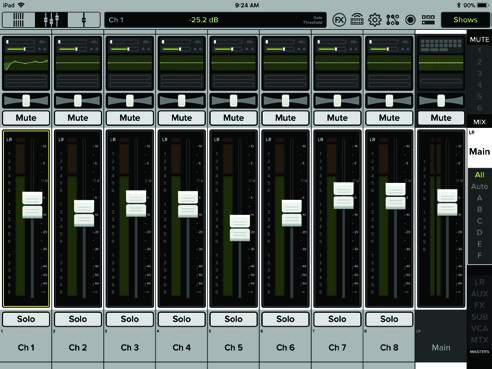Open the routing matrix icon
The width and height of the screenshot is (492, 369).
(393, 20)
